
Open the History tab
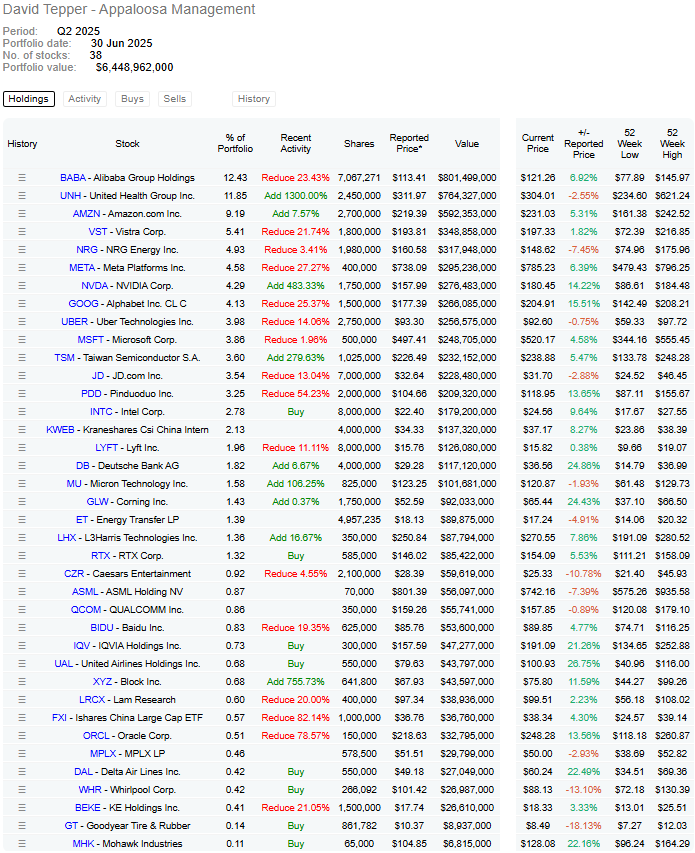tap(254, 99)
